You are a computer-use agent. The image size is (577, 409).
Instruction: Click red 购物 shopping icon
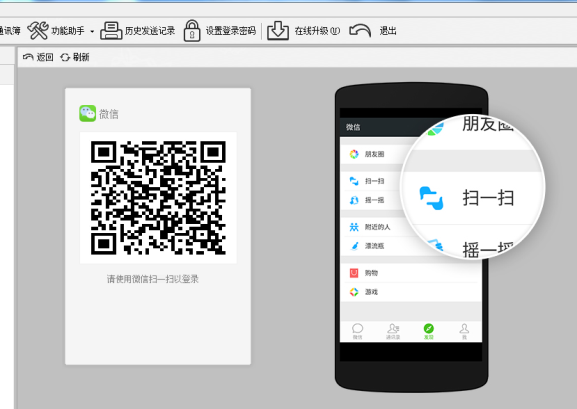(x=354, y=273)
